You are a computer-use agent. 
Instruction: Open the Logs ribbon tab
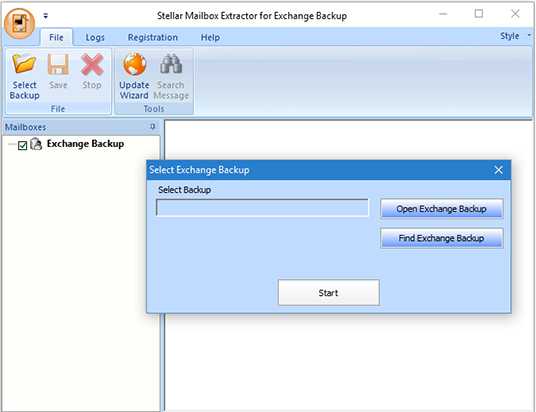95,37
